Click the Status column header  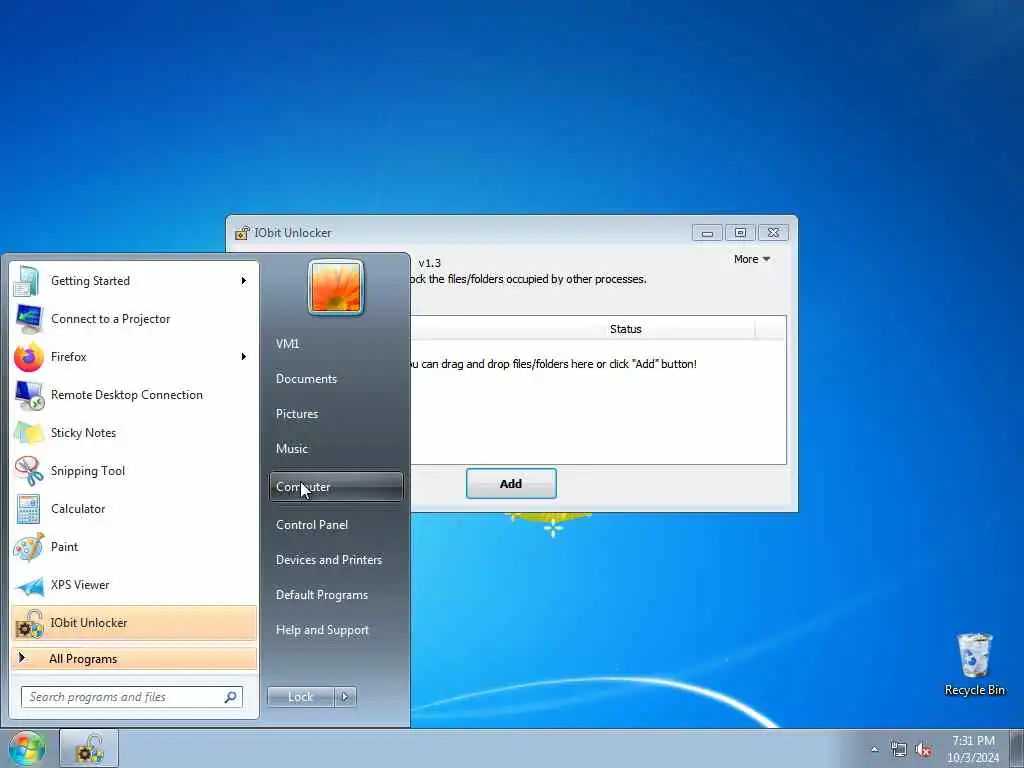click(626, 329)
